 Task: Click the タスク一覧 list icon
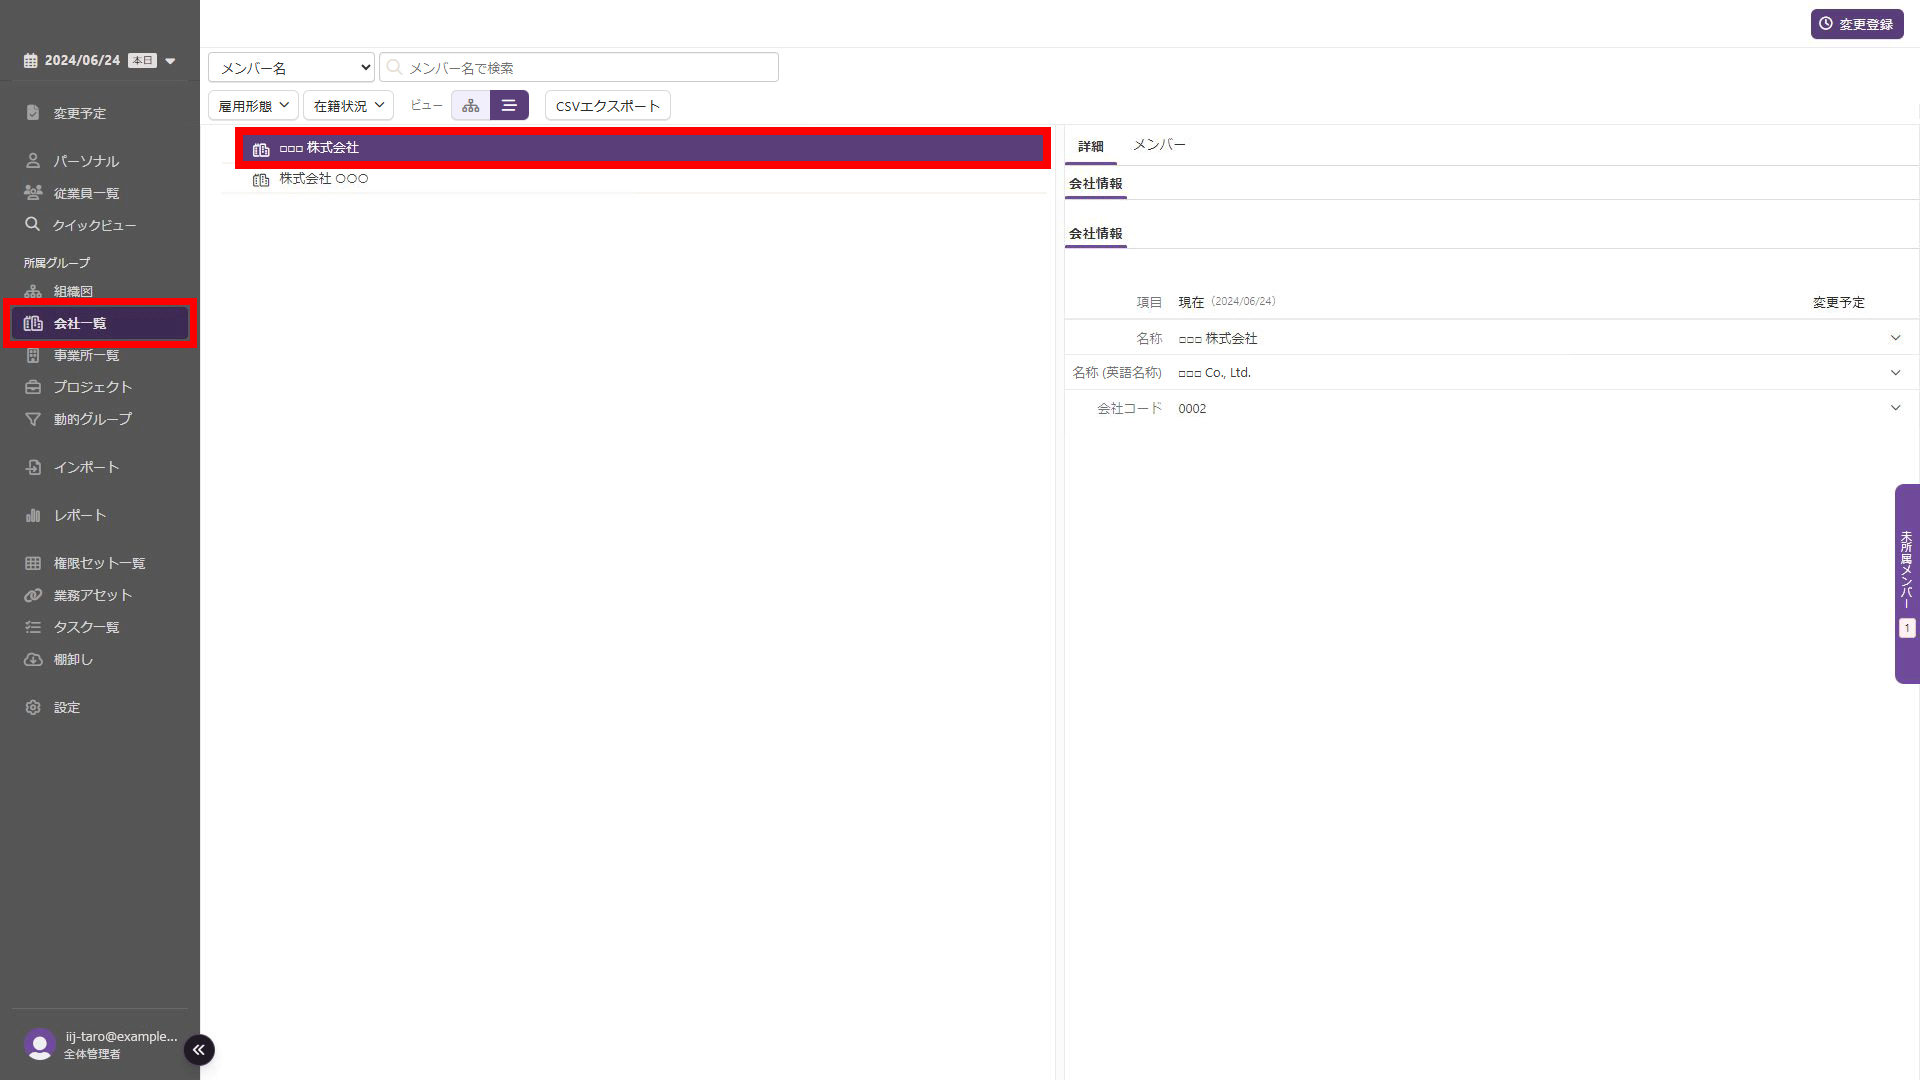(x=33, y=627)
